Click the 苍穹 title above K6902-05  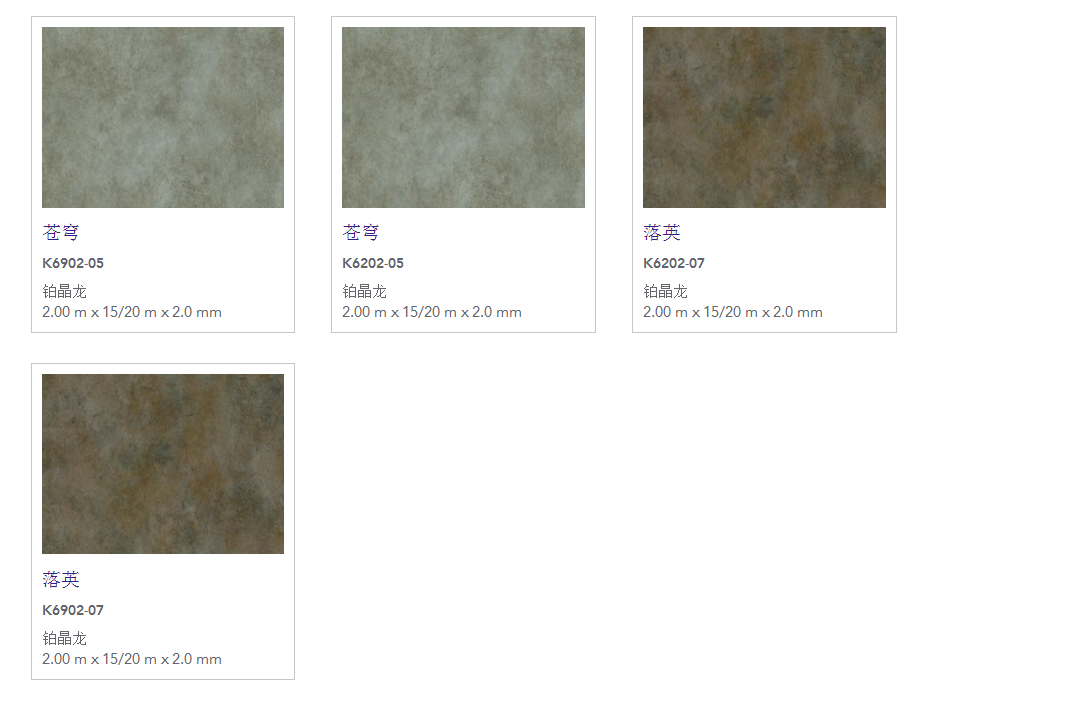tap(61, 233)
